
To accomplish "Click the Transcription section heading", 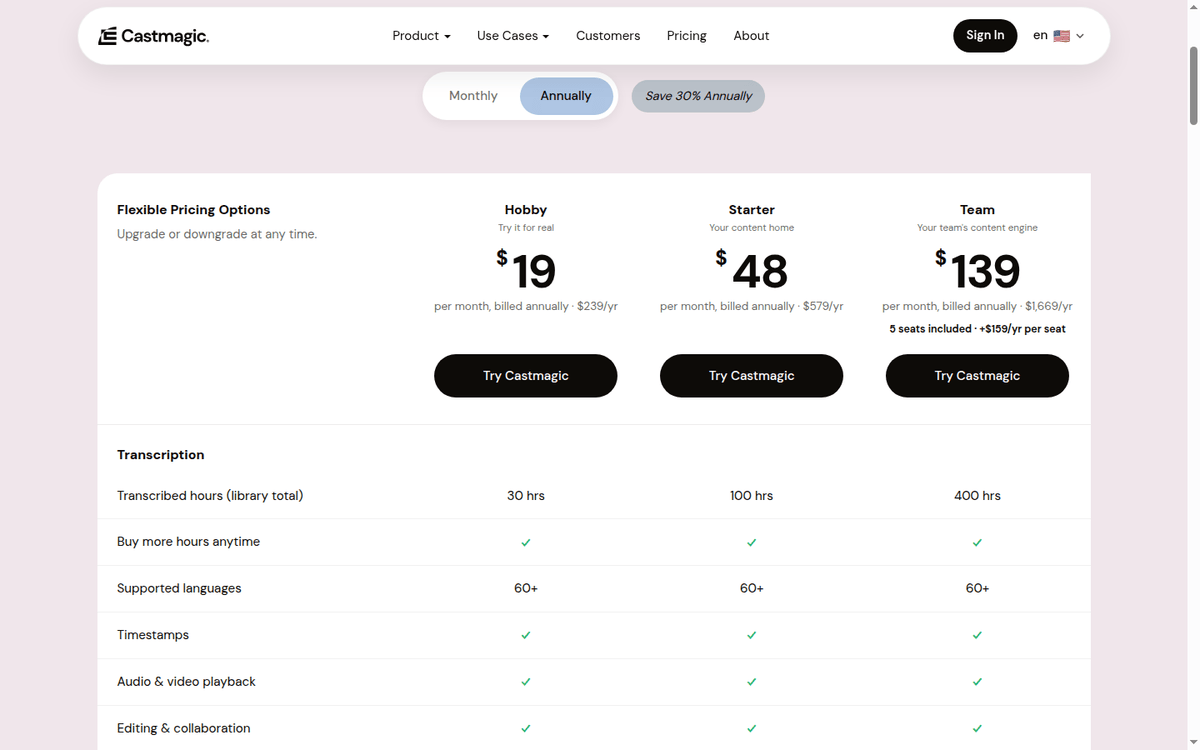I will (x=160, y=455).
